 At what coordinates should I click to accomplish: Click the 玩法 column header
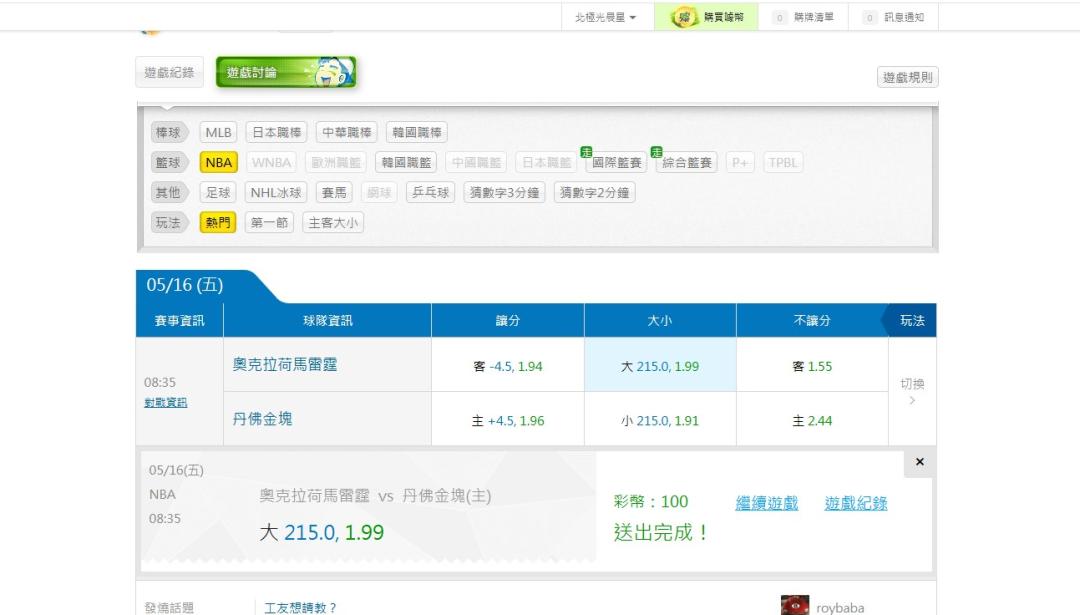pyautogui.click(x=913, y=320)
